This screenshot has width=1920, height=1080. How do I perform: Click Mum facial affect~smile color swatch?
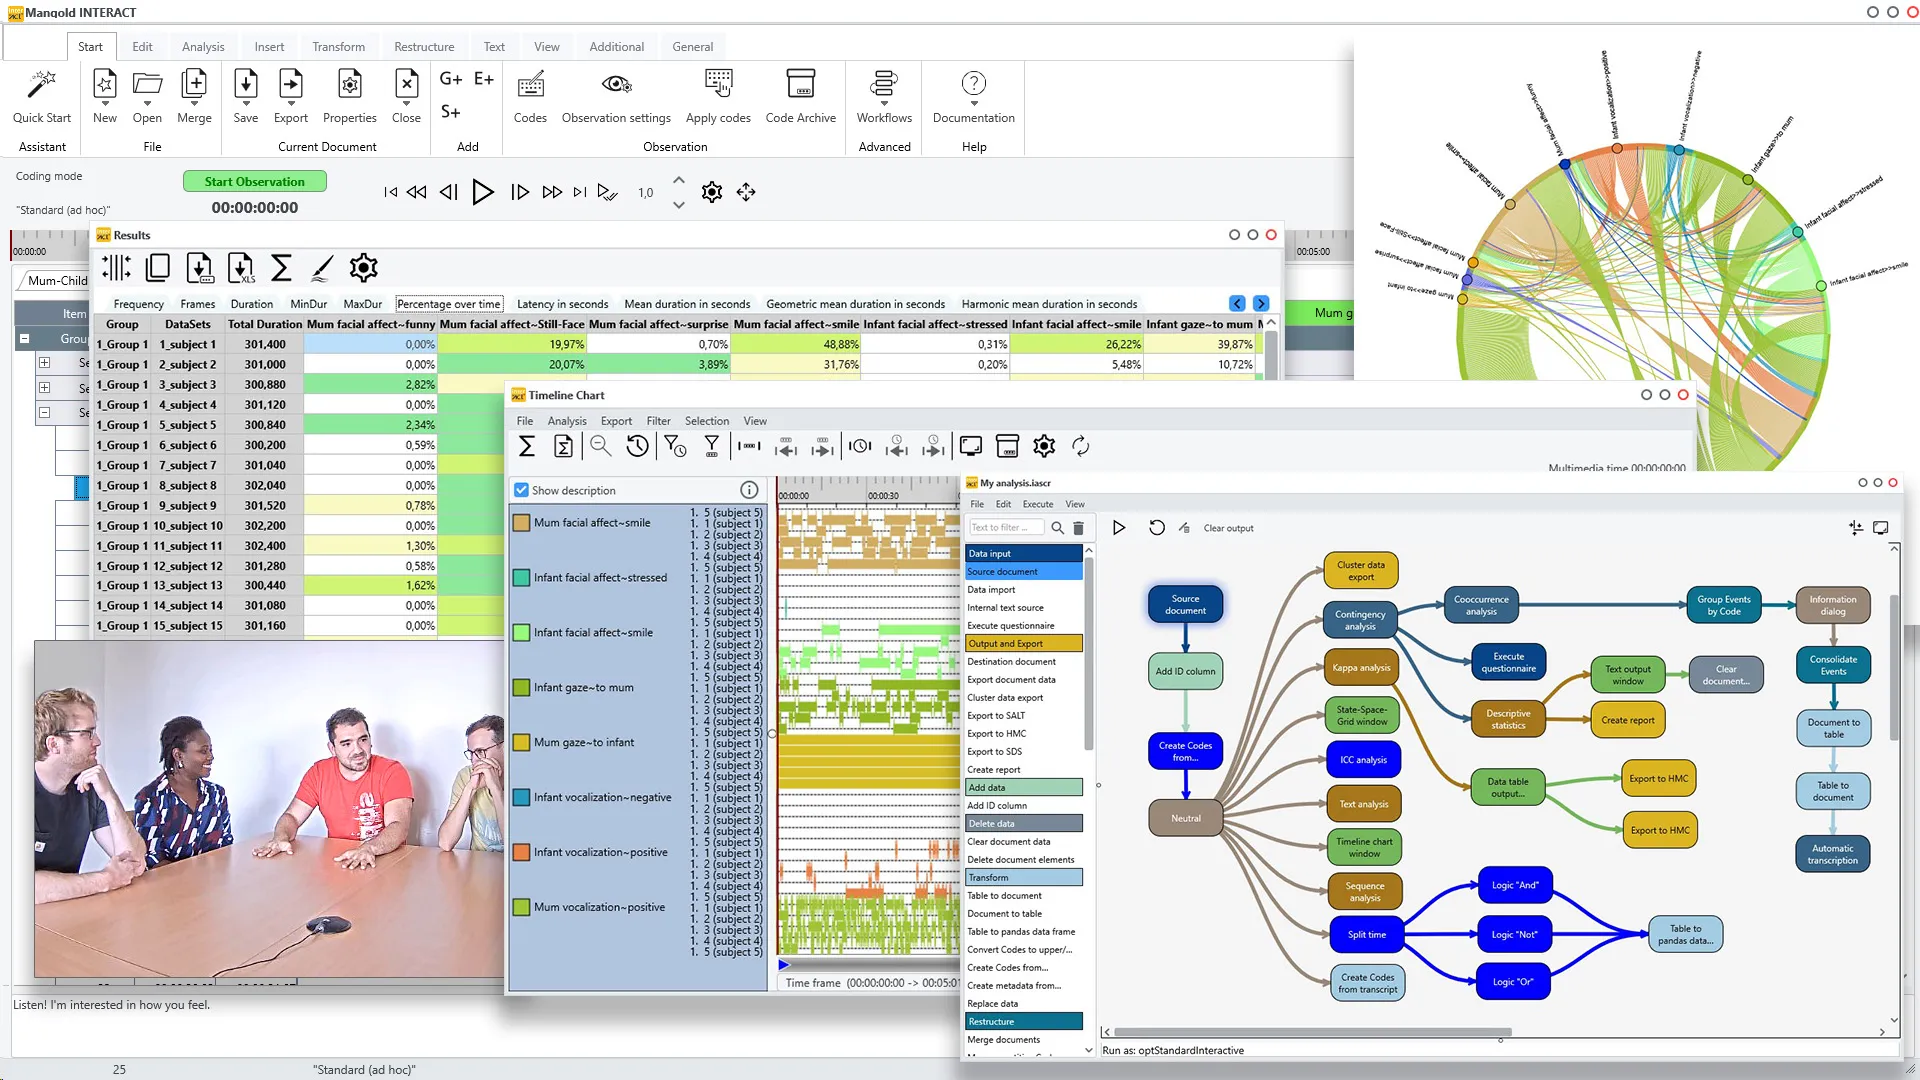[521, 522]
